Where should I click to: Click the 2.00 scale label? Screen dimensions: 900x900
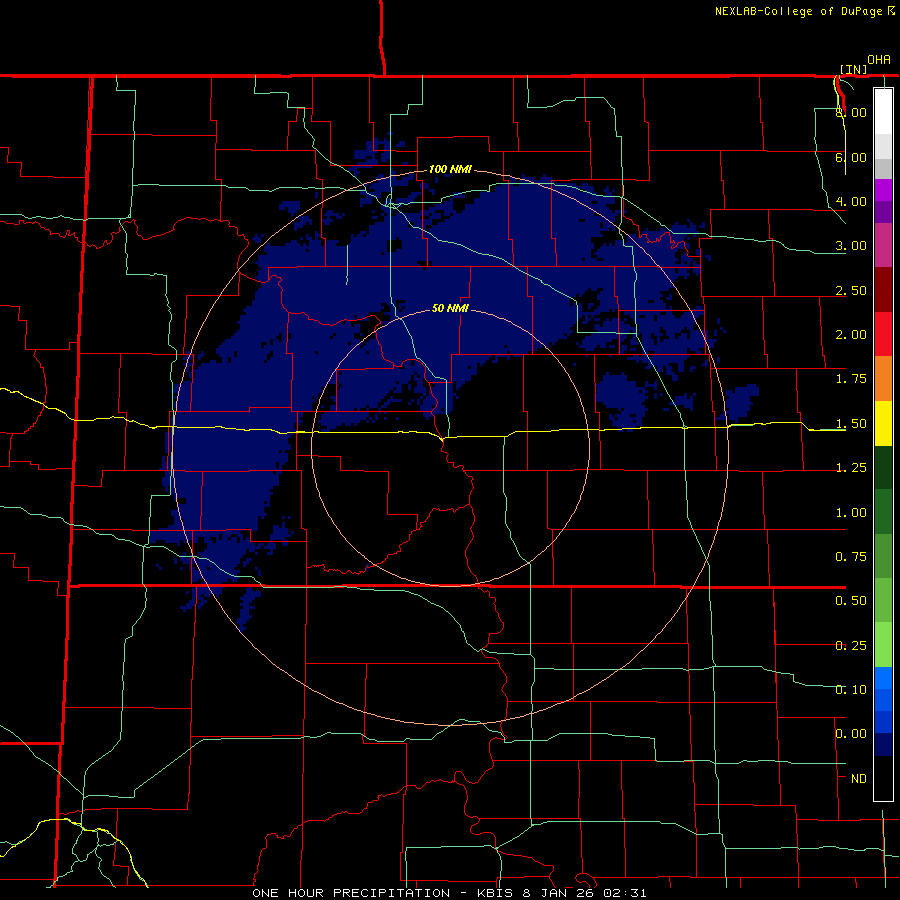(851, 335)
